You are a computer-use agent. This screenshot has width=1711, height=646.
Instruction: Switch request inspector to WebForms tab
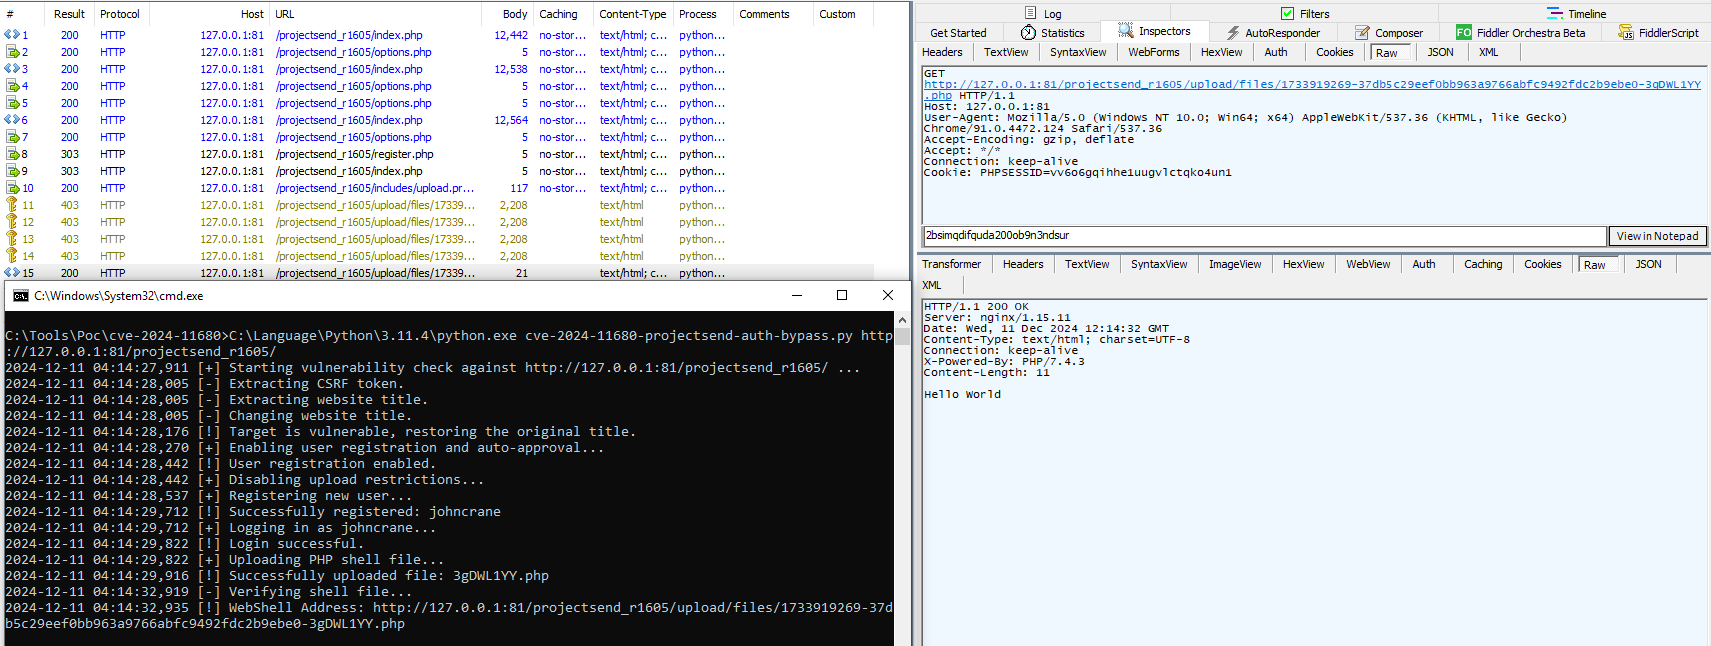[x=1154, y=52]
